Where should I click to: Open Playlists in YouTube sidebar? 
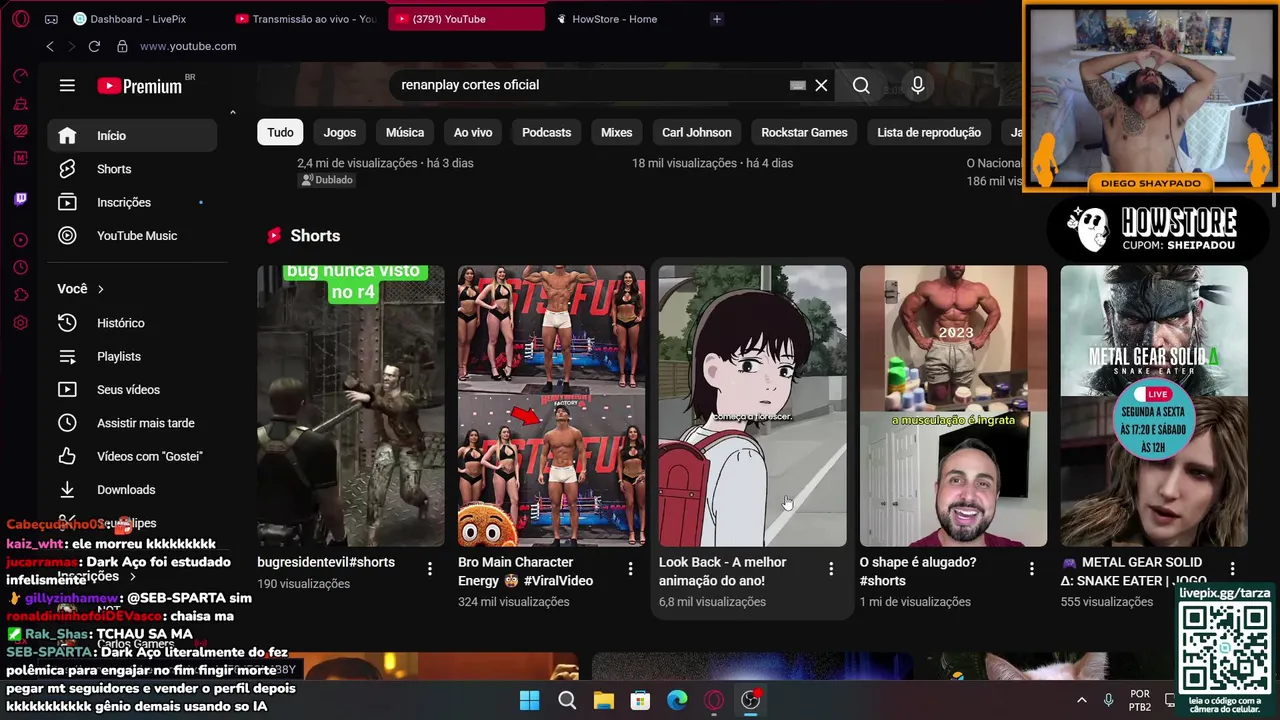pos(132,356)
